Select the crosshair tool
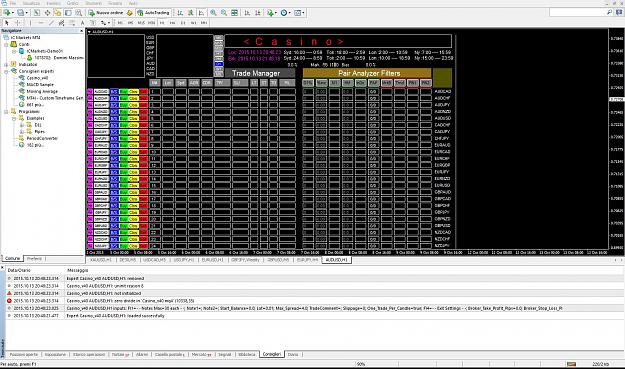 pyautogui.click(x=18, y=23)
